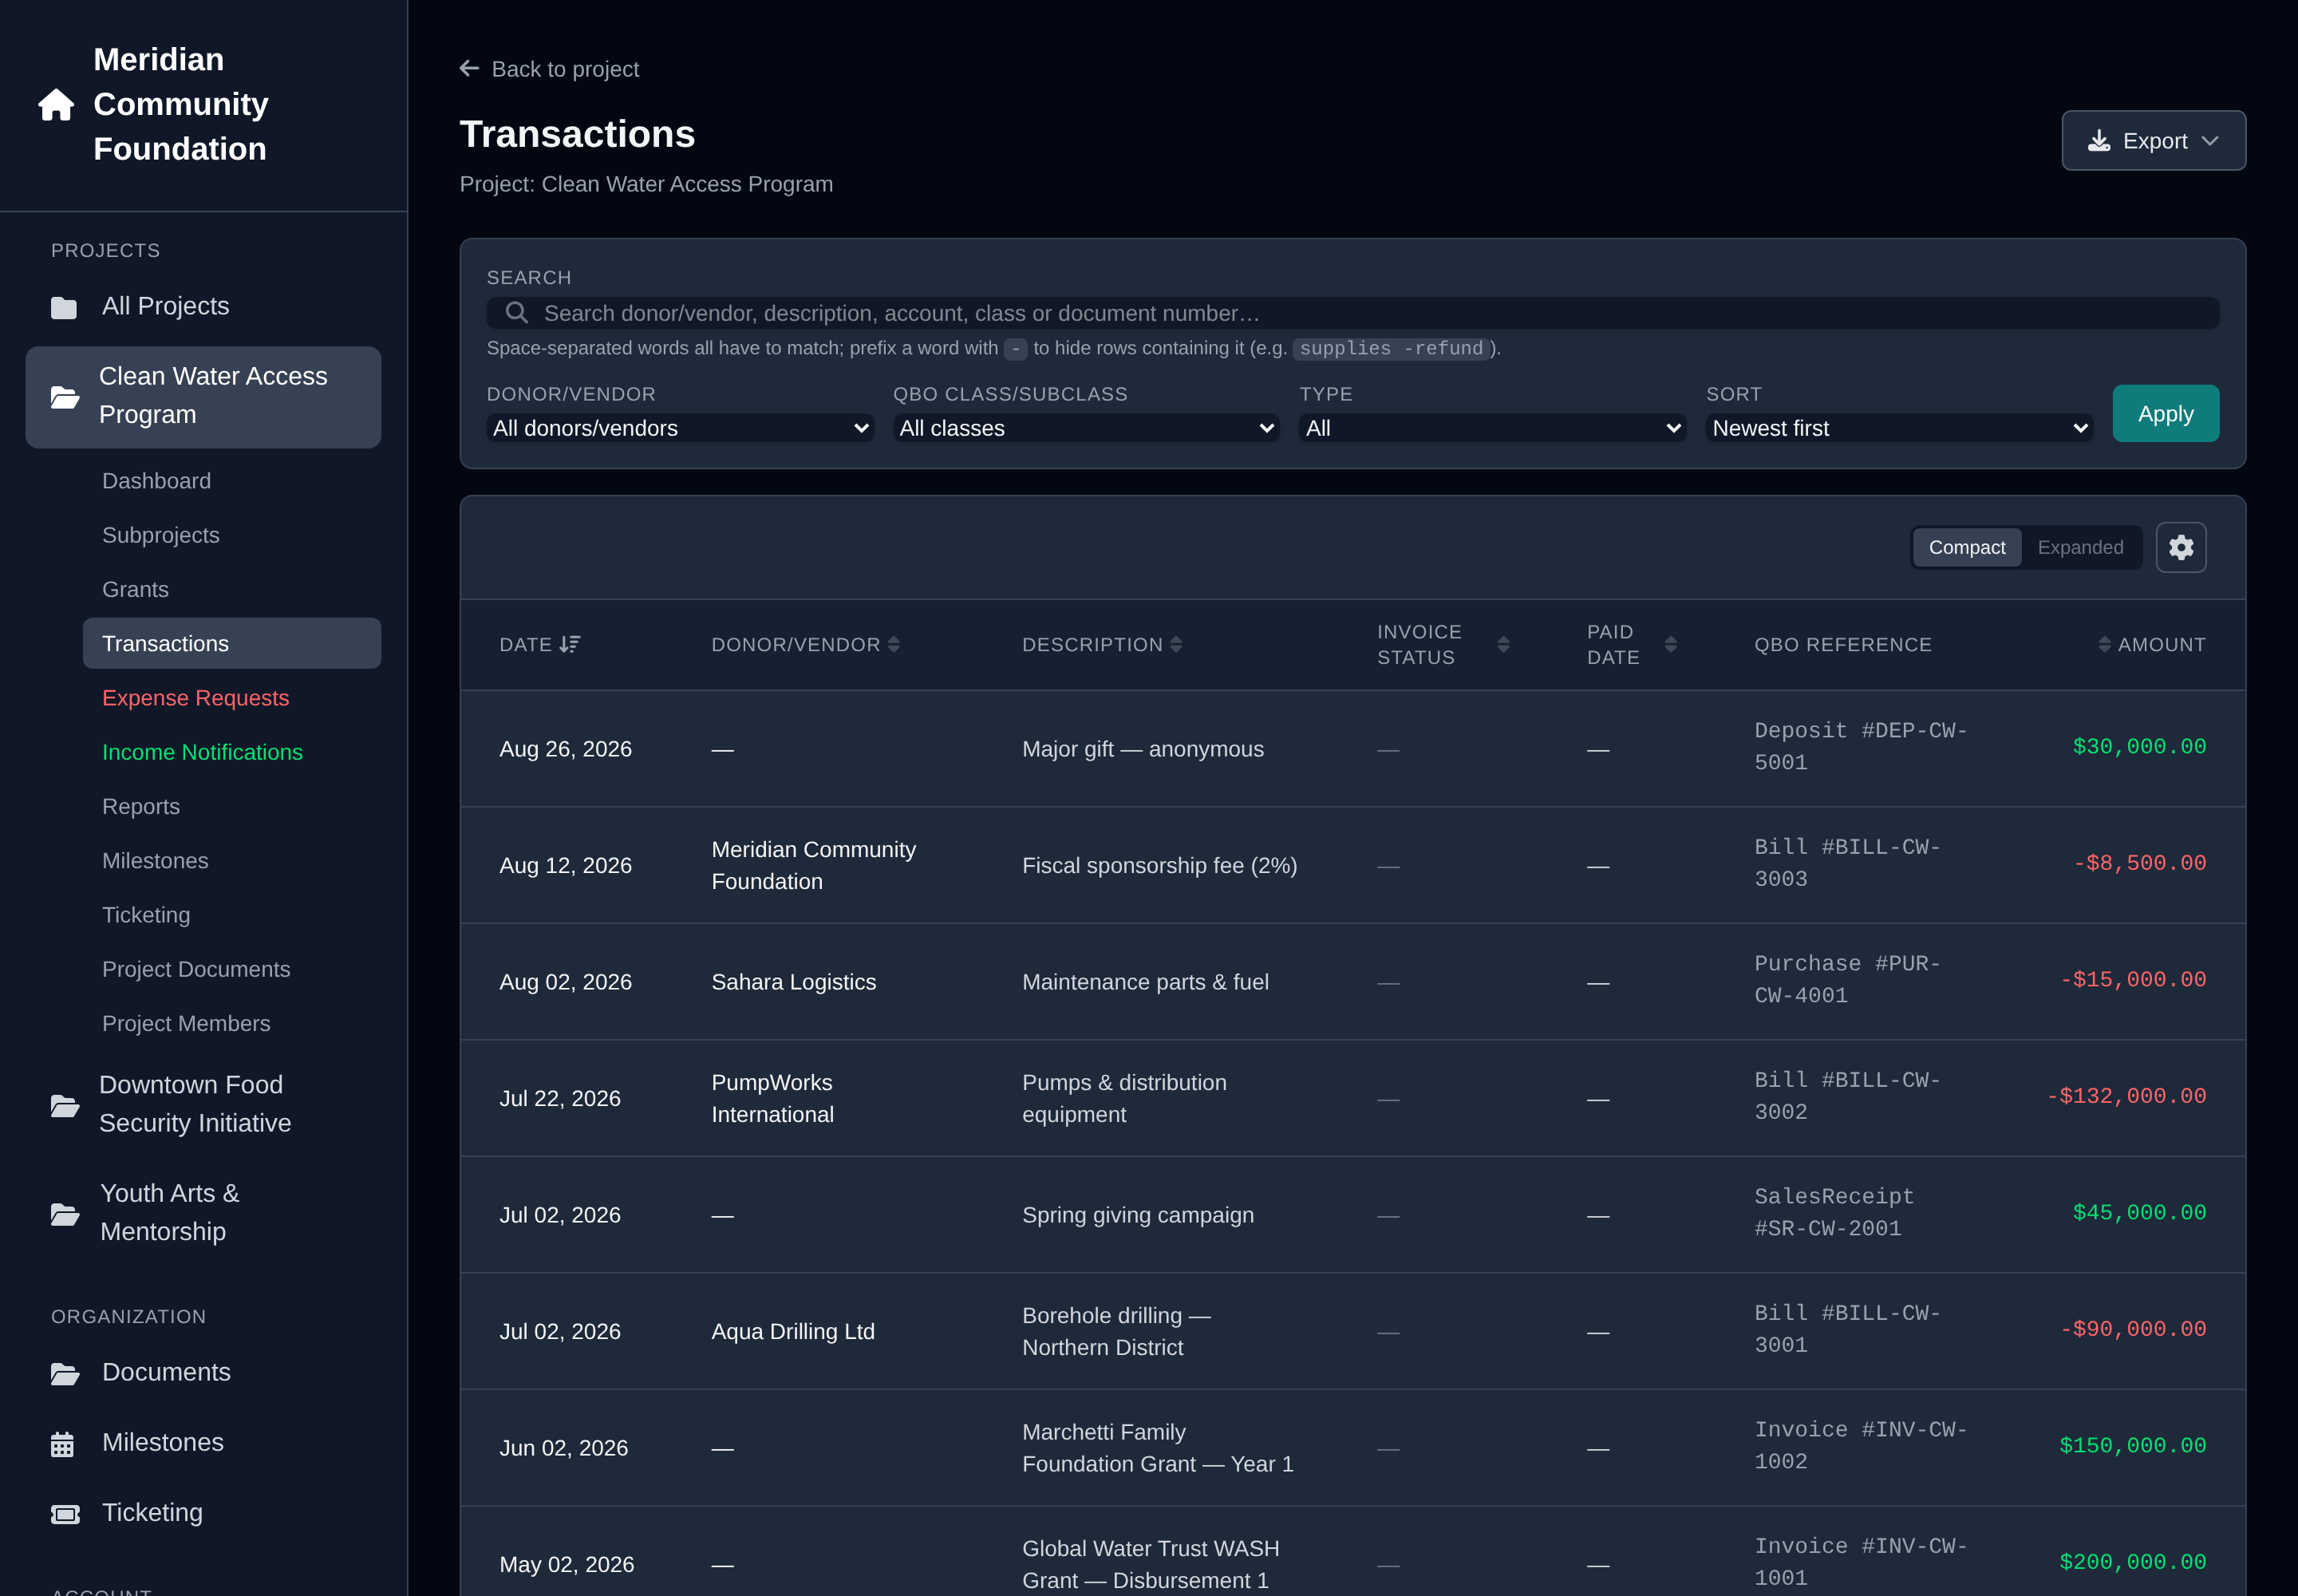The height and width of the screenshot is (1596, 2298).
Task: Click the back arrow icon near Back to project
Action: (469, 68)
